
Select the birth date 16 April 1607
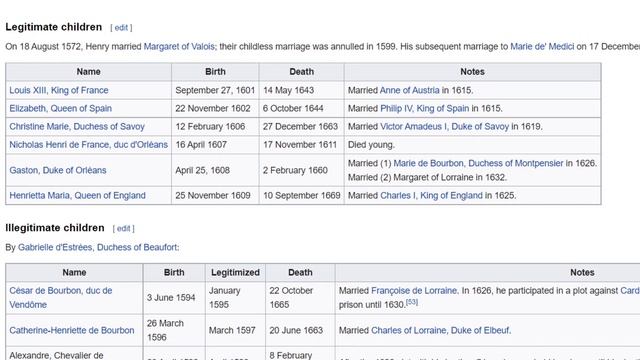coord(201,145)
